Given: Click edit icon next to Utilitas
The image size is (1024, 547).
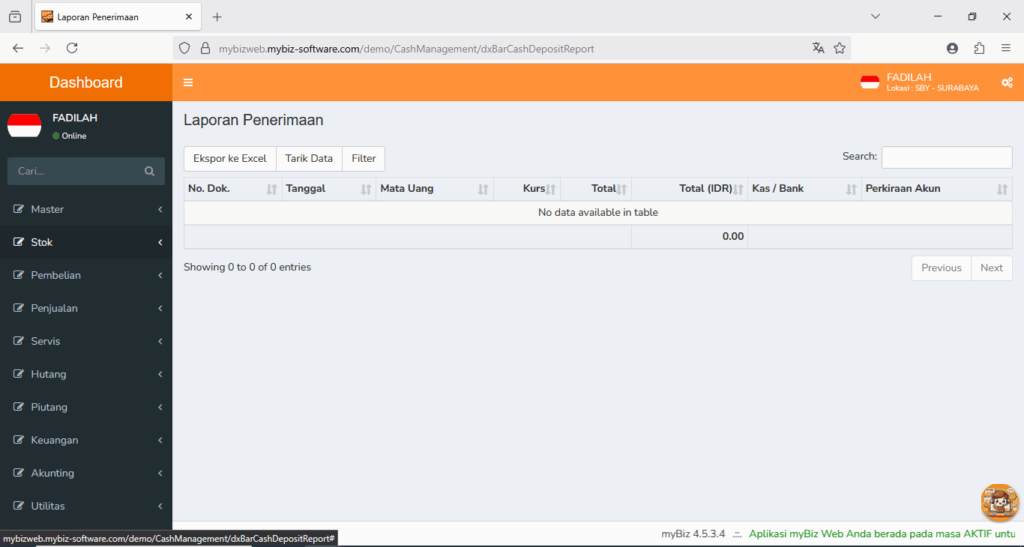Looking at the screenshot, I should click(x=18, y=506).
